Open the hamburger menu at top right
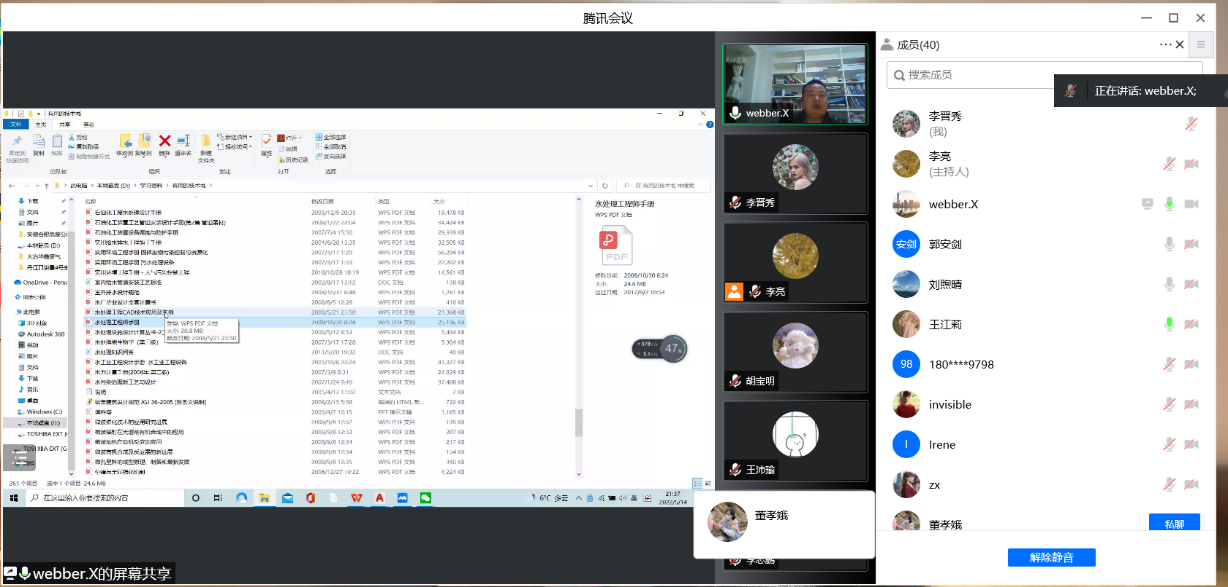This screenshot has width=1228, height=587. [x=1203, y=45]
